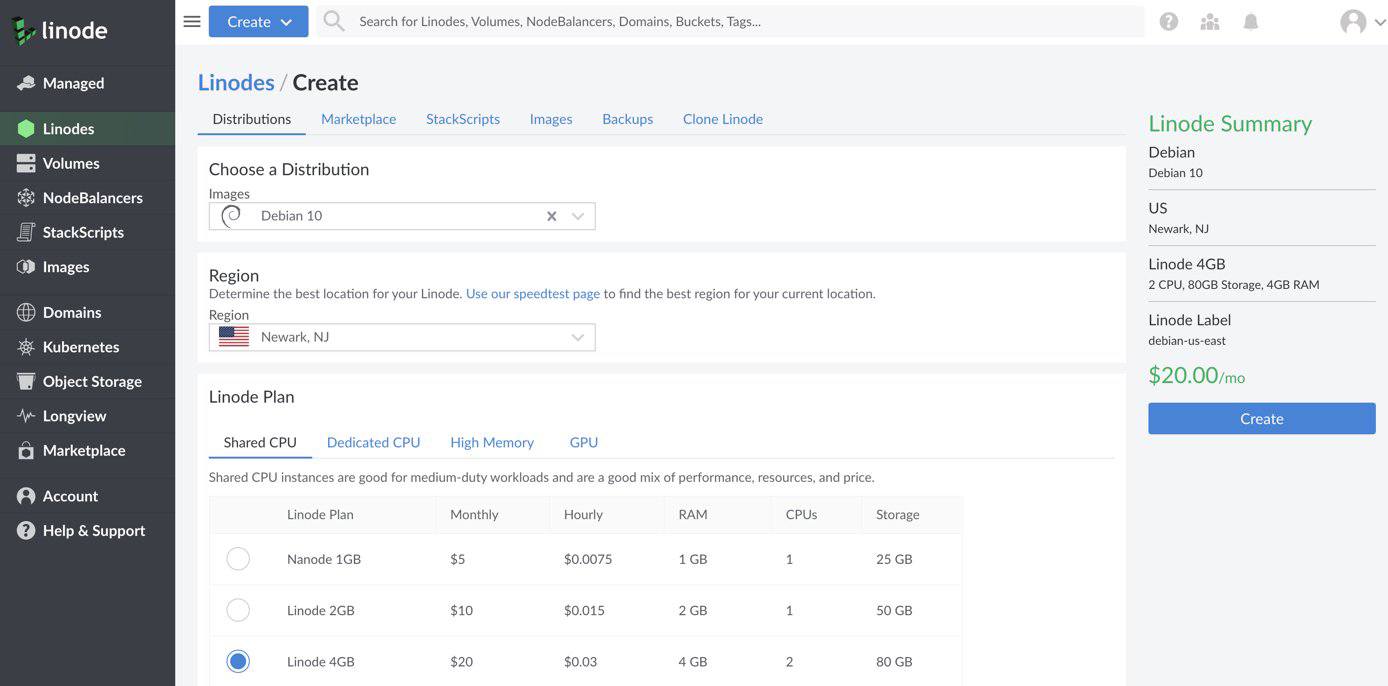This screenshot has width=1388, height=686.
Task: Switch to the Backups tab
Action: (x=627, y=118)
